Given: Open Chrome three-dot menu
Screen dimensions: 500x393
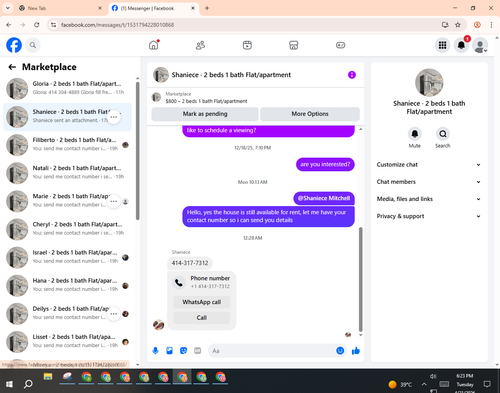Looking at the screenshot, I should [491, 25].
